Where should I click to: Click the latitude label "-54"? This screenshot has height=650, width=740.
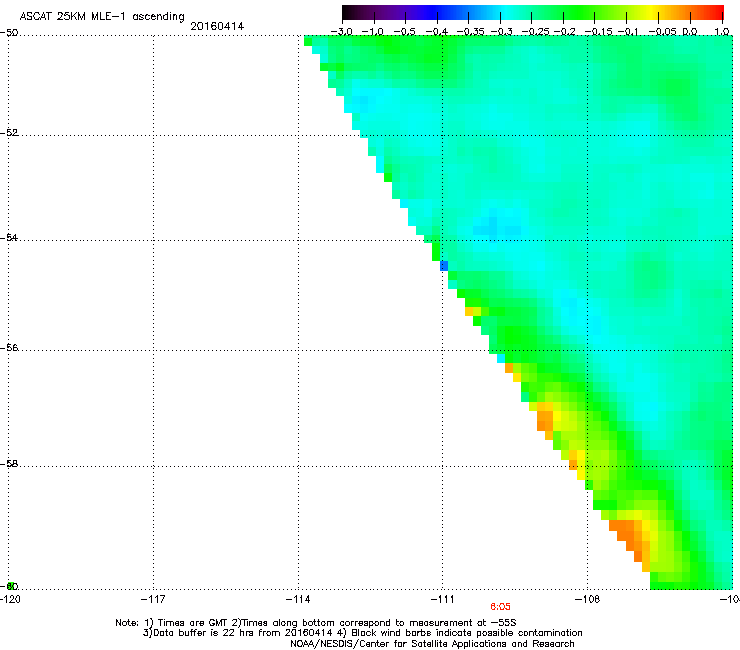pos(9,237)
